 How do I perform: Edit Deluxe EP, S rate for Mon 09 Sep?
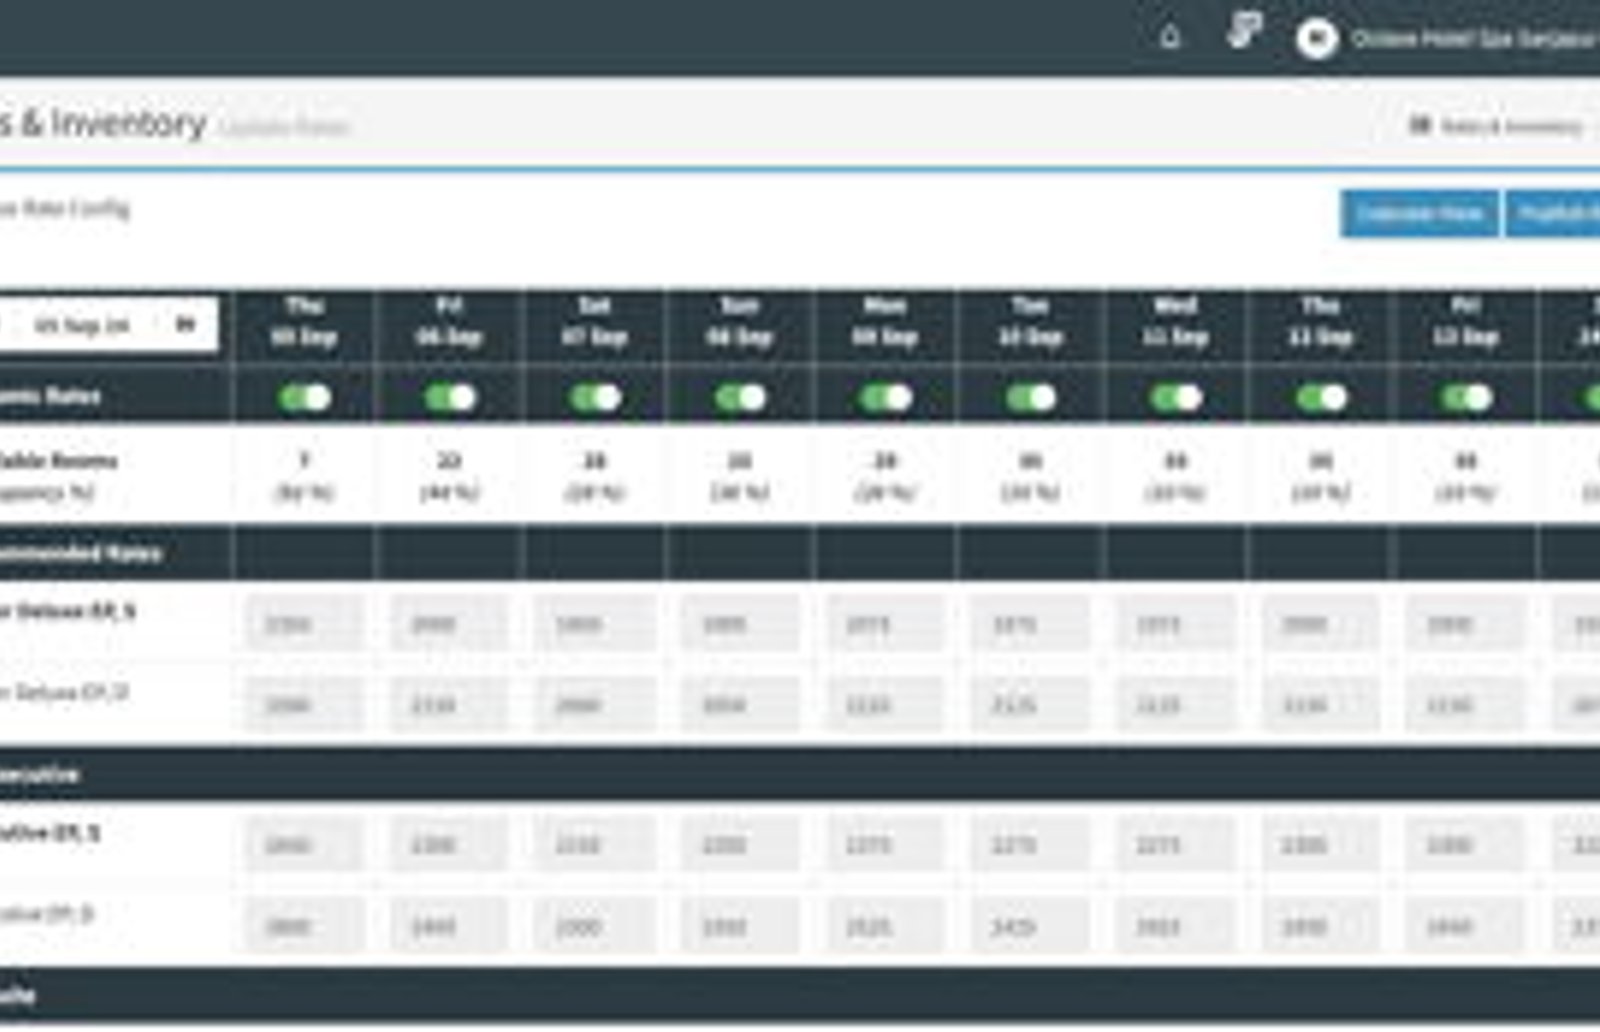coord(885,624)
